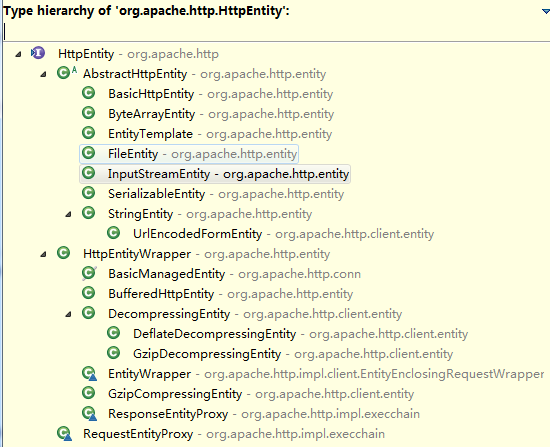Screen dimensions: 550x447
Task: Collapse the DecompressingEntity node arrow
Action: point(68,314)
